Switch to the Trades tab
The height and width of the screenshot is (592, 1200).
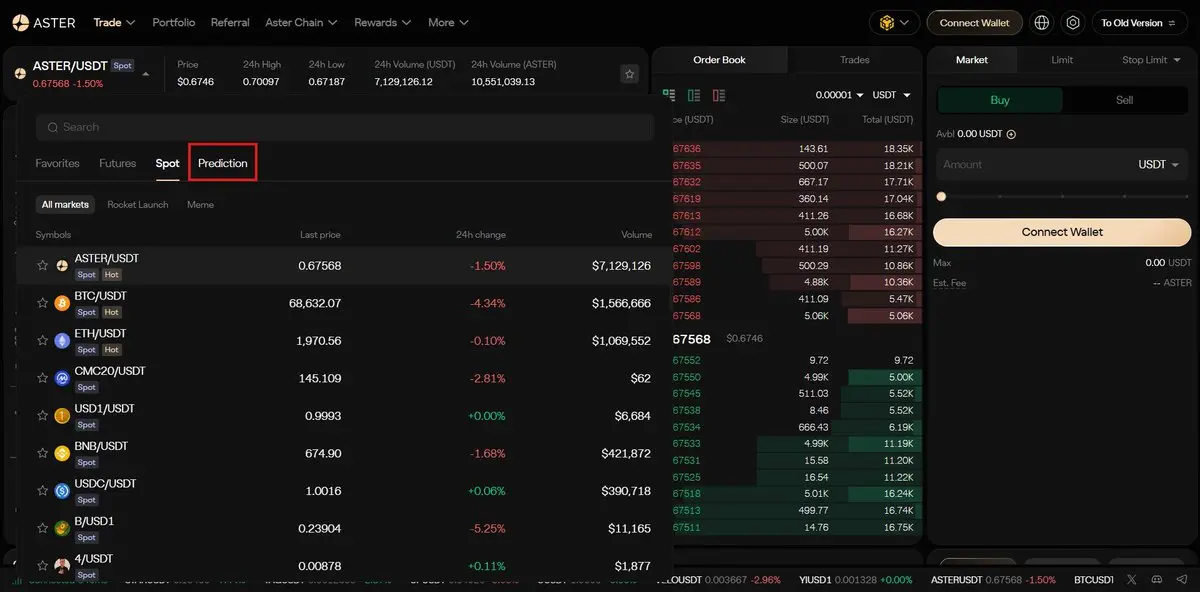coord(854,60)
